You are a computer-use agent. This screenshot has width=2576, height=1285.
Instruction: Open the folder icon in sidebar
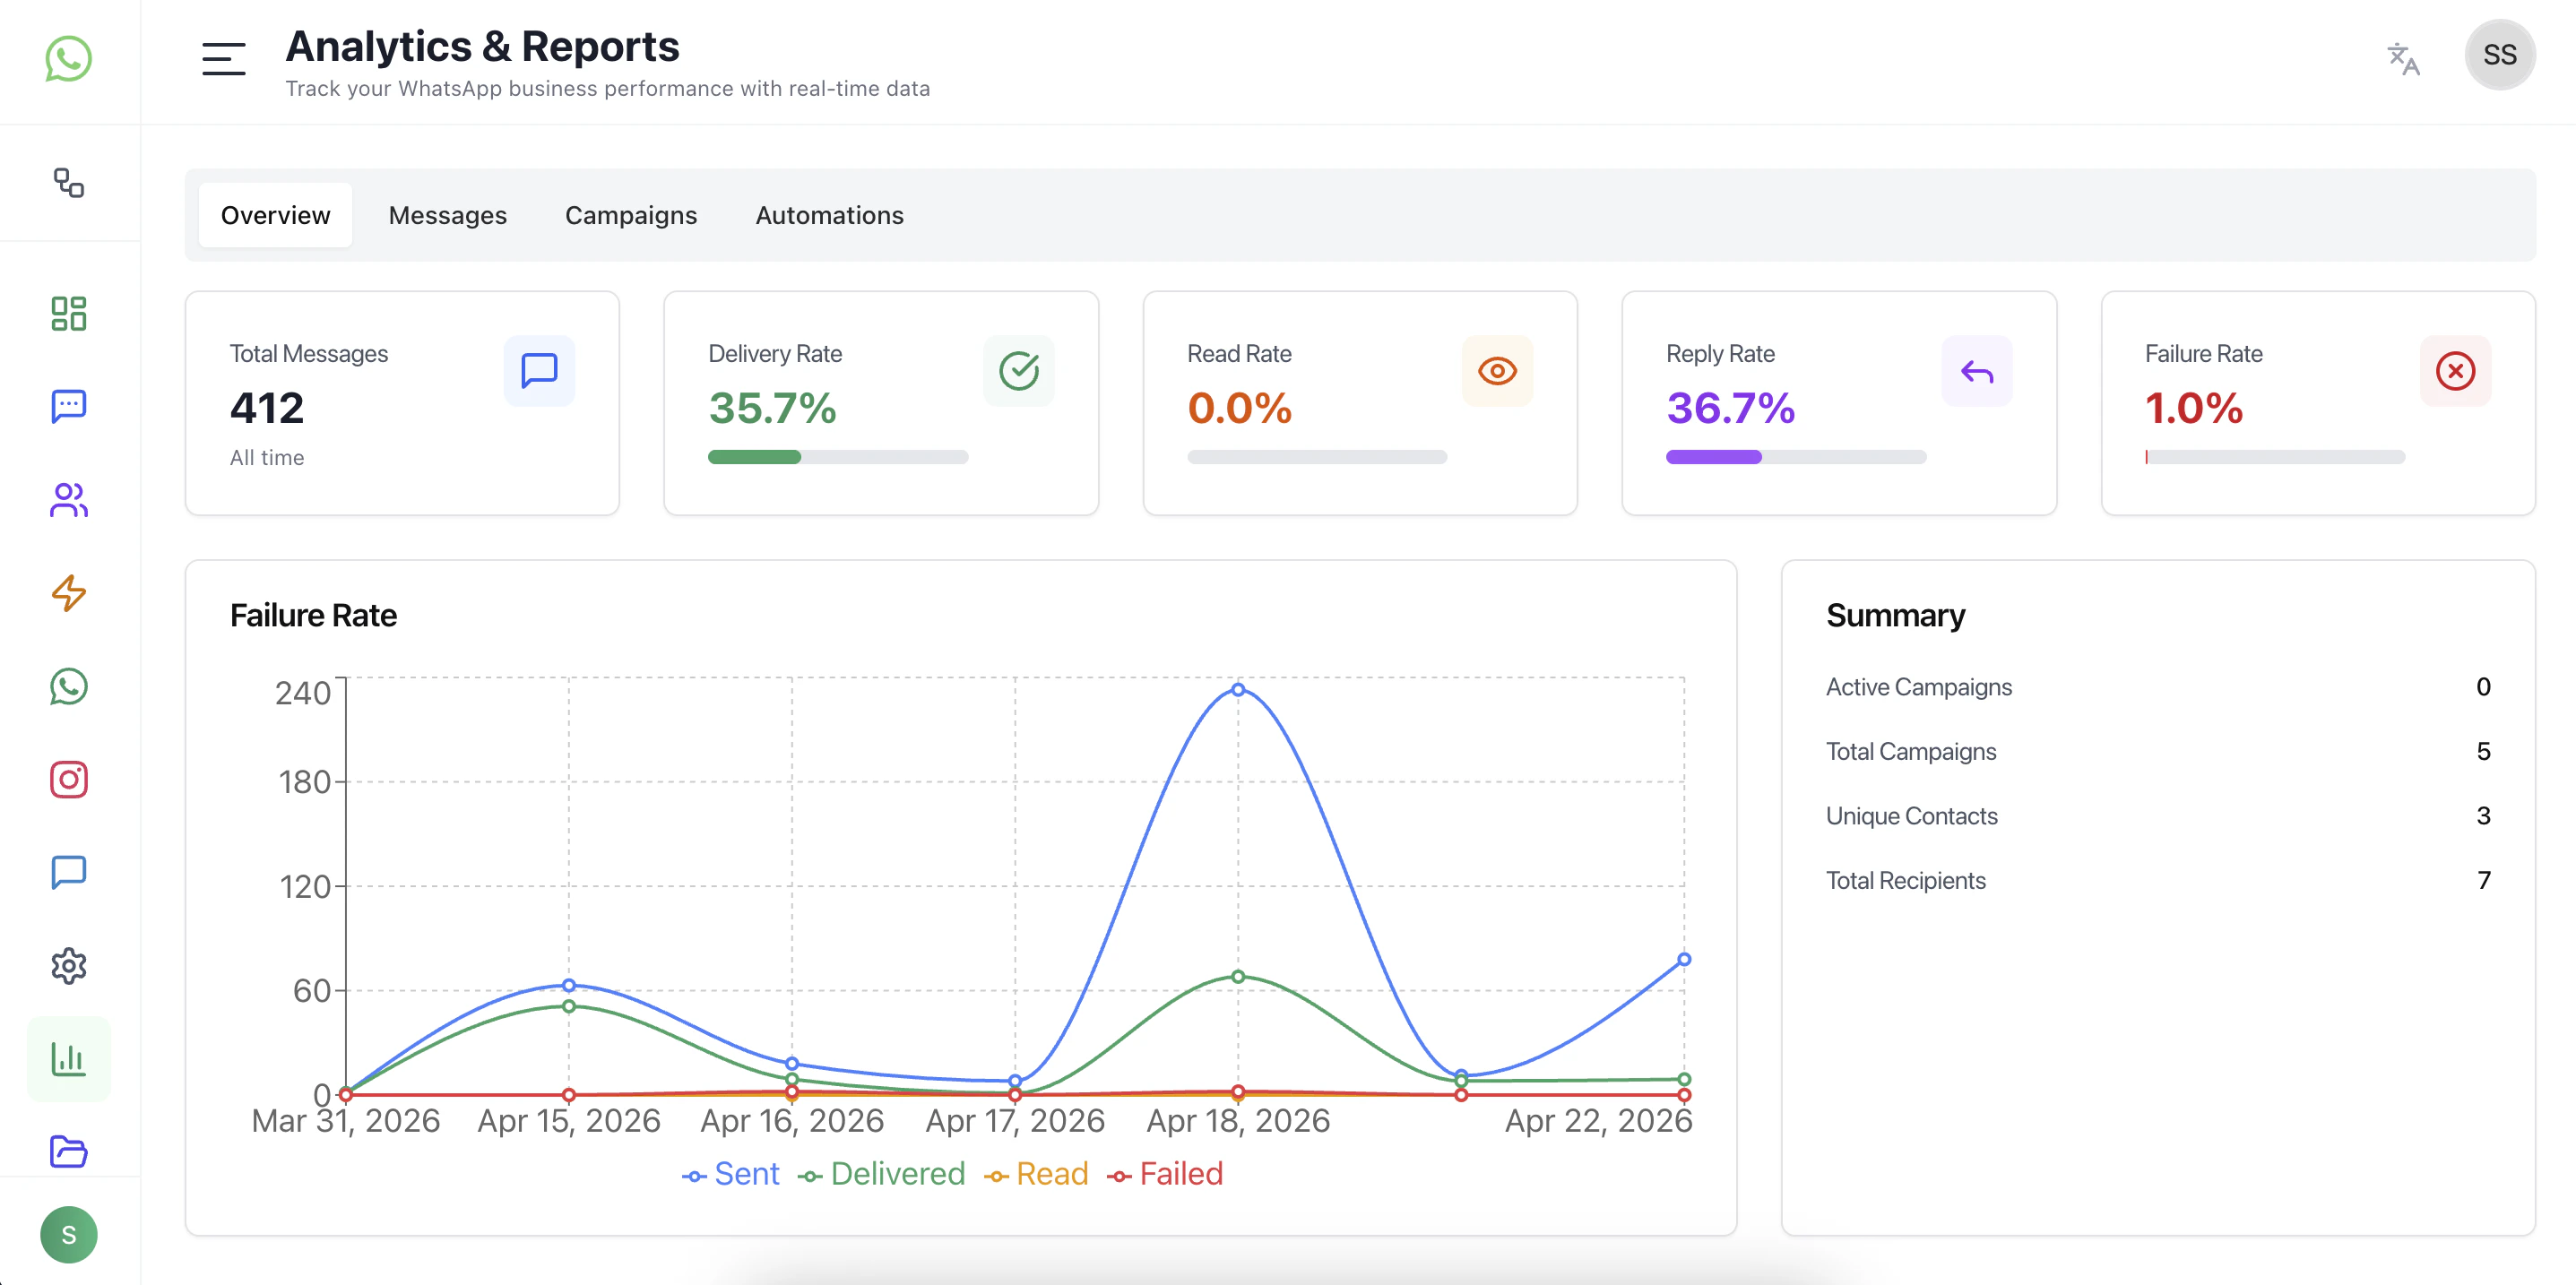click(x=68, y=1151)
